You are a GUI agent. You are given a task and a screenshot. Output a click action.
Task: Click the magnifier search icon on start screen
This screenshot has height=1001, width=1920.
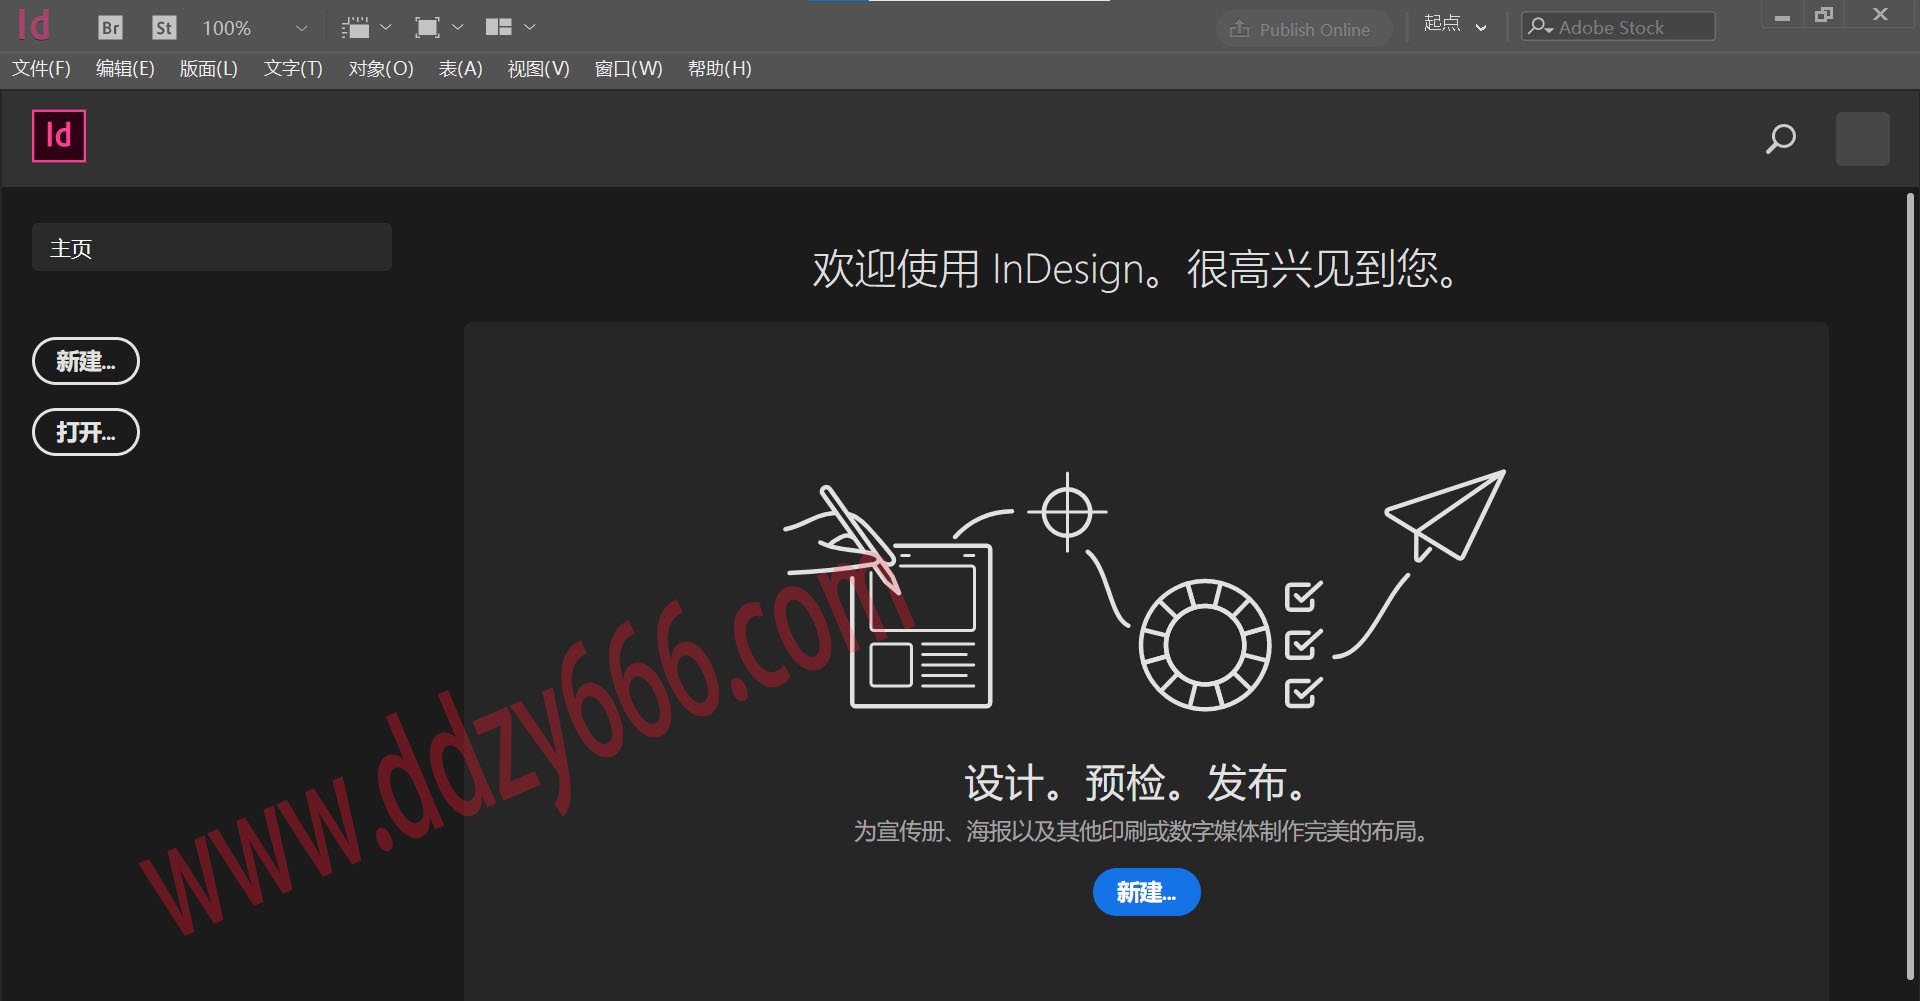[x=1781, y=138]
